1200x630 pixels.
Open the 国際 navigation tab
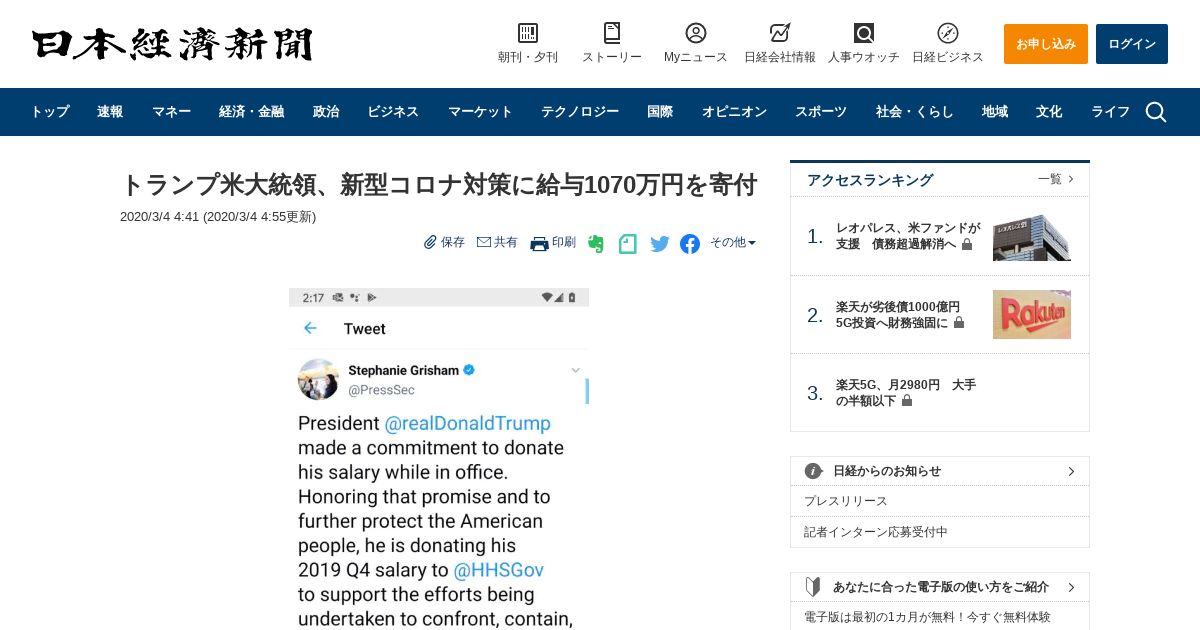[660, 112]
